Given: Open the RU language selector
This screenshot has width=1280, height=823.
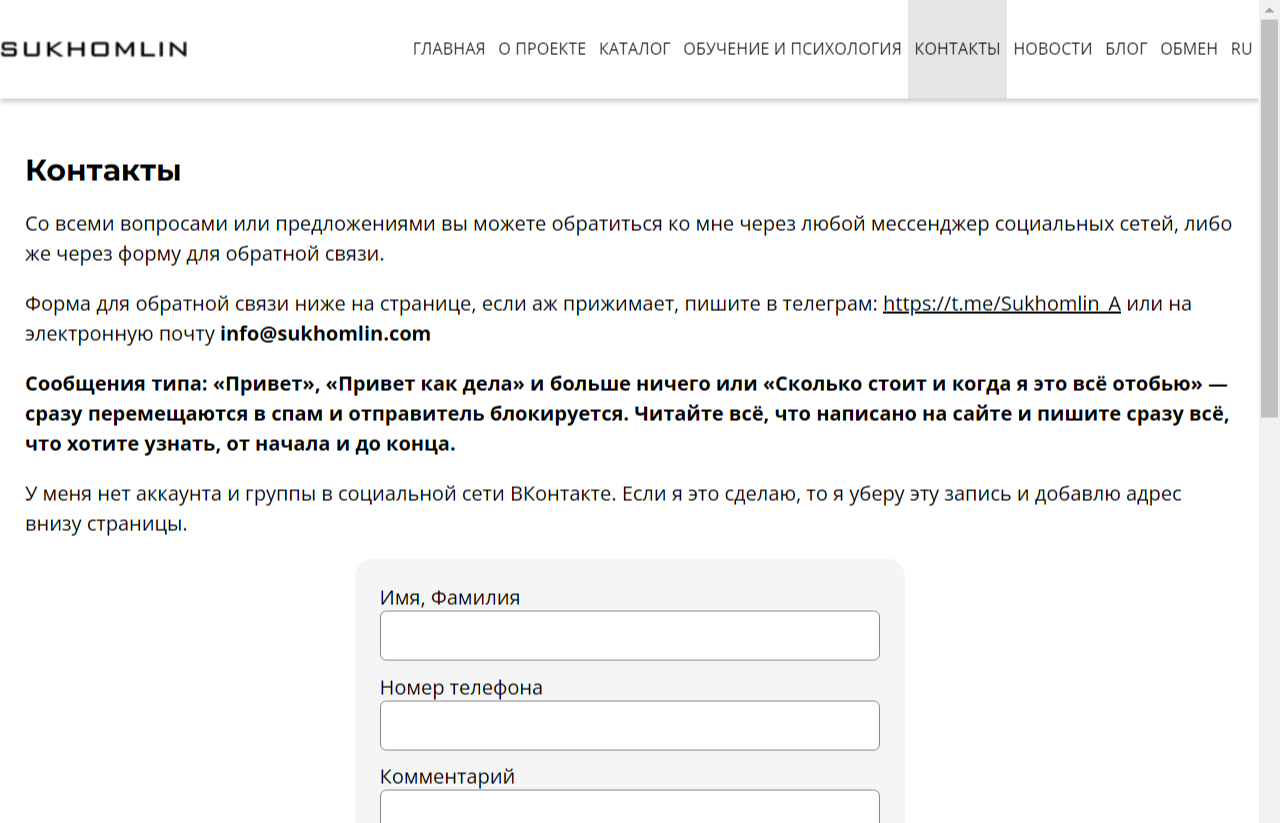Looking at the screenshot, I should click(x=1241, y=49).
